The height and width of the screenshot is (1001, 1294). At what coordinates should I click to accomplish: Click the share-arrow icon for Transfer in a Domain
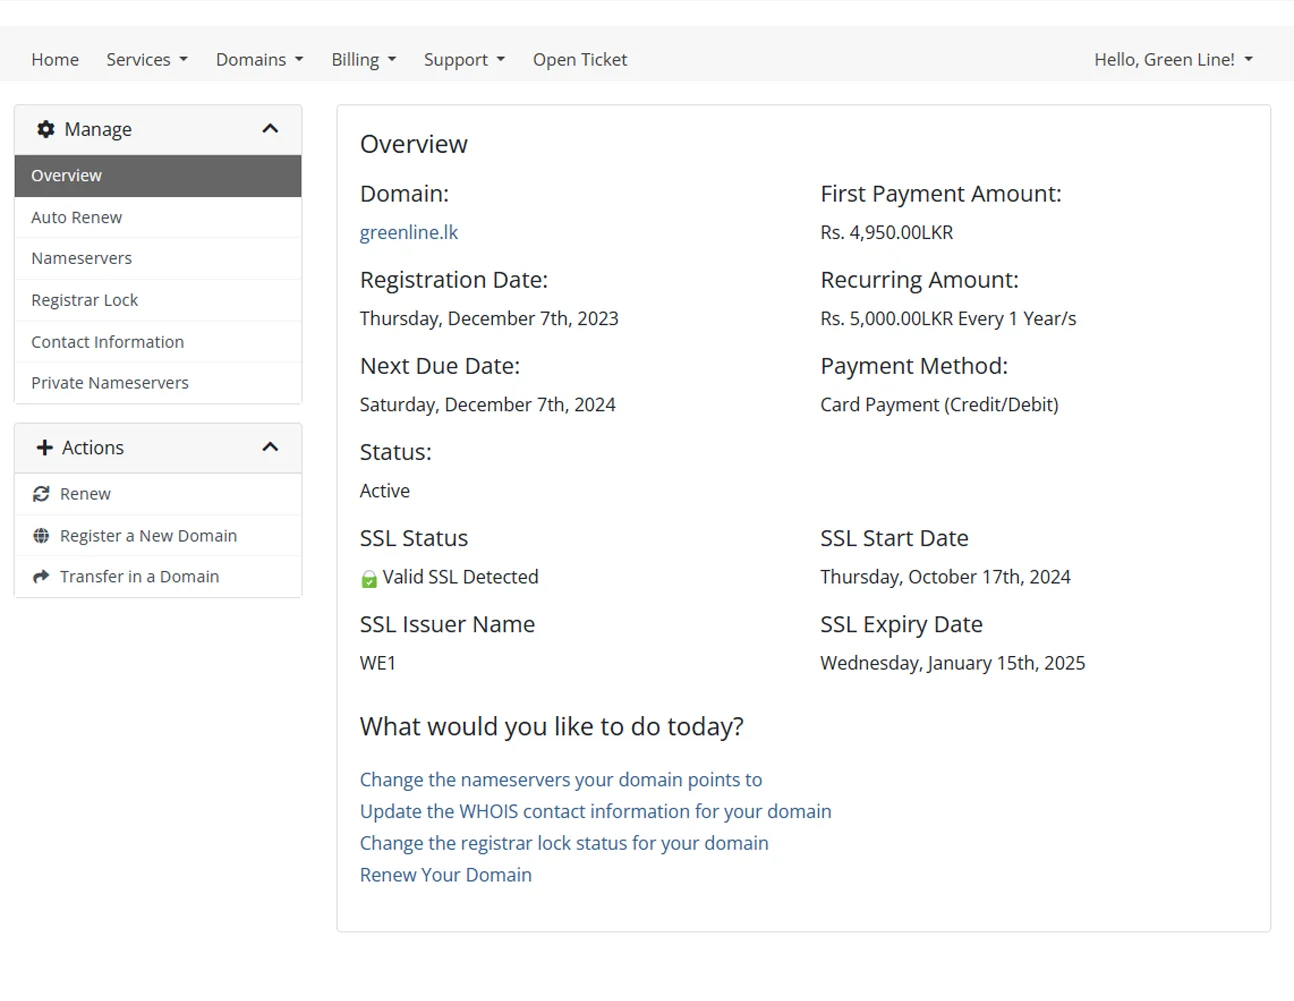(41, 577)
